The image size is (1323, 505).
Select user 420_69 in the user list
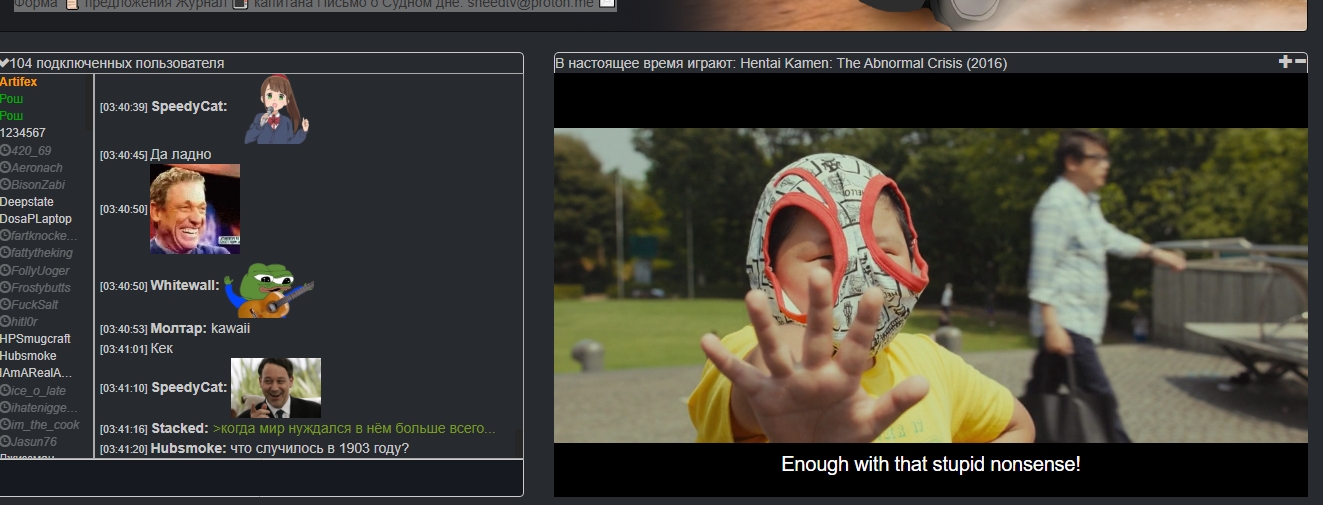31,151
